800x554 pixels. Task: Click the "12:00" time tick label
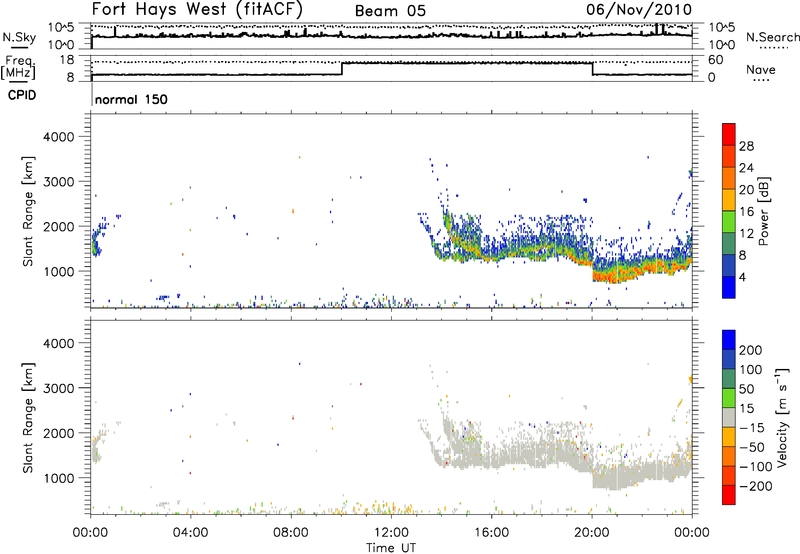391,533
